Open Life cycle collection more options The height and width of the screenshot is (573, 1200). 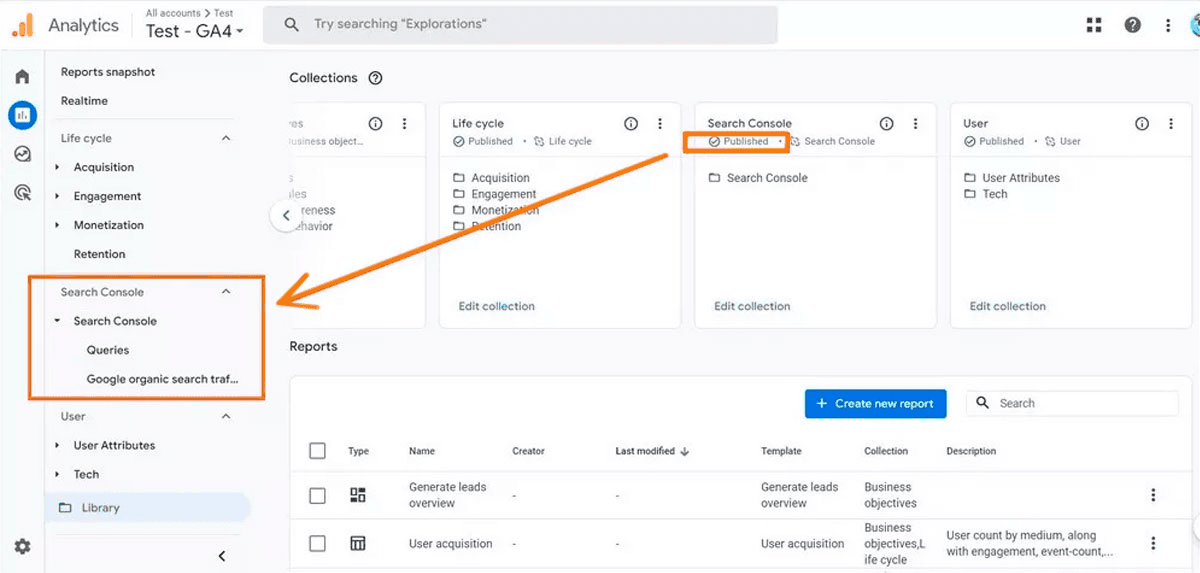coord(660,124)
